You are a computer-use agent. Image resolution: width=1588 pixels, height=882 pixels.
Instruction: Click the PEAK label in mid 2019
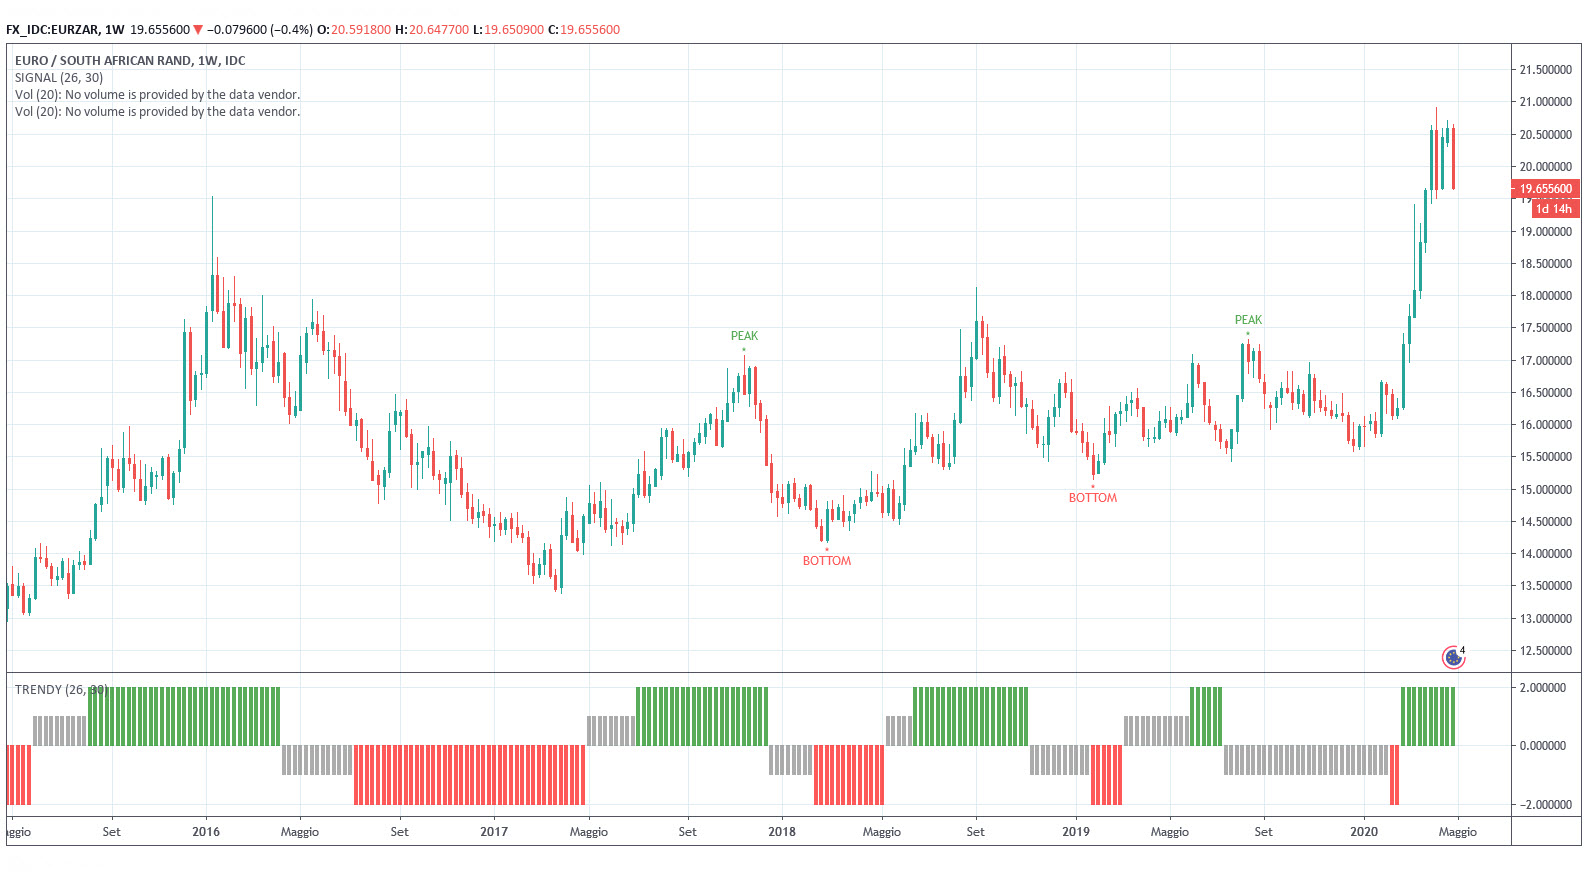(x=1248, y=320)
